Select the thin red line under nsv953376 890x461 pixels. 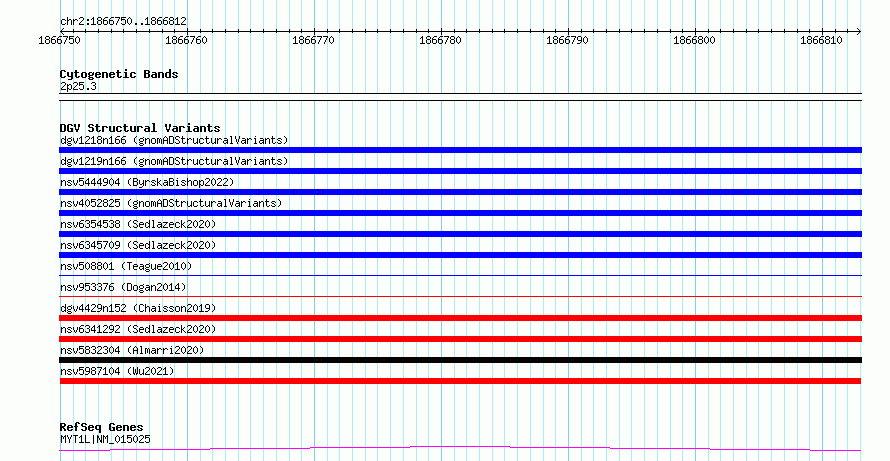point(460,296)
